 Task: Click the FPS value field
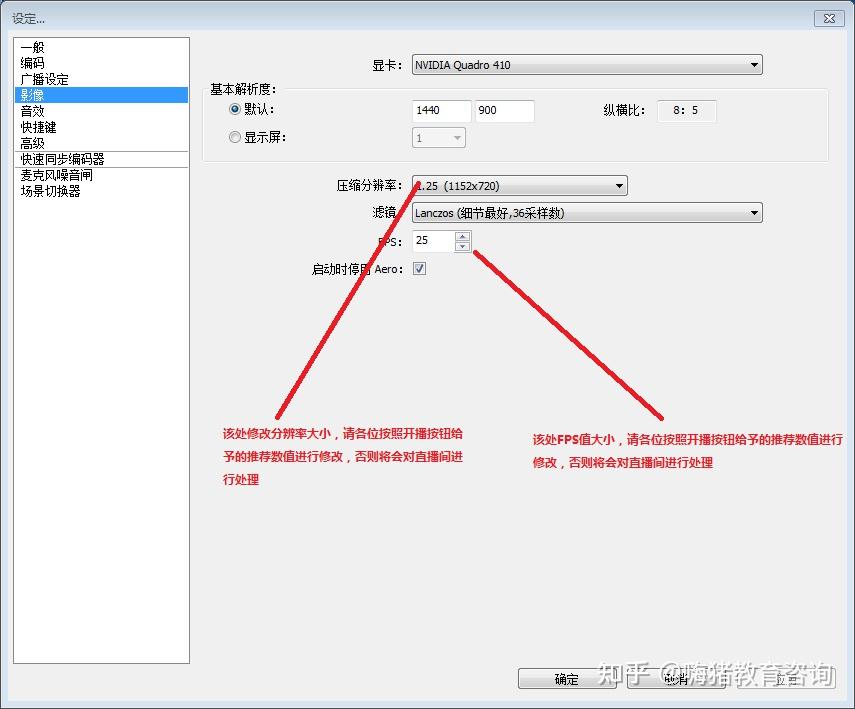tap(433, 241)
